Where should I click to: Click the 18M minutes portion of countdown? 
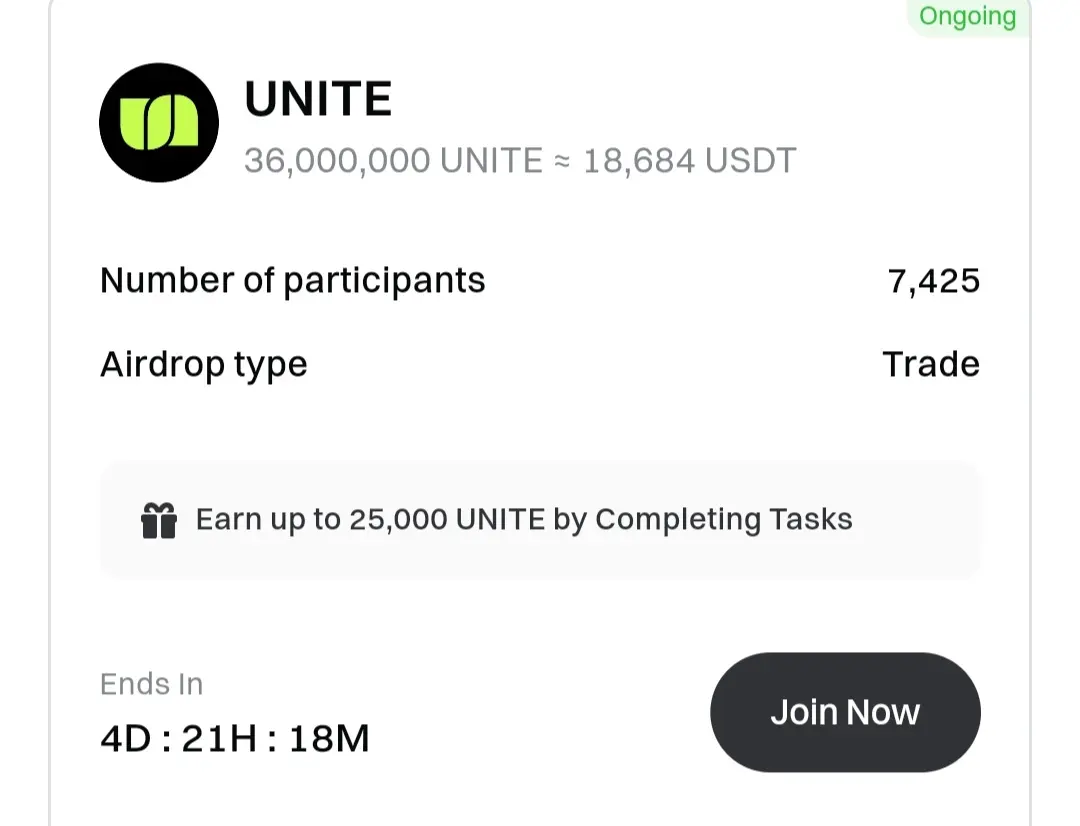pyautogui.click(x=329, y=739)
